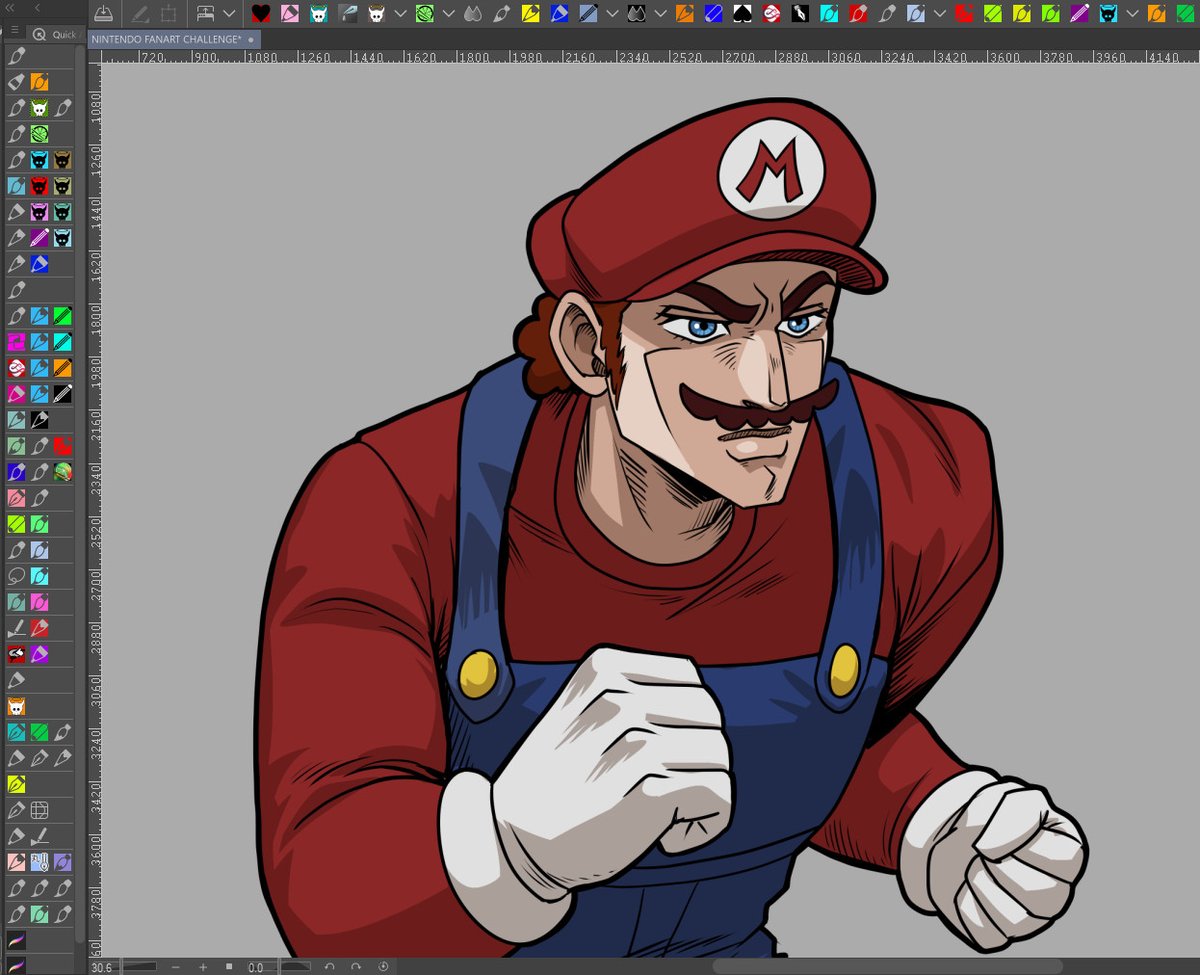Select the red cat head brush in Quick Access
Viewport: 1200px width, 975px height.
pos(39,186)
